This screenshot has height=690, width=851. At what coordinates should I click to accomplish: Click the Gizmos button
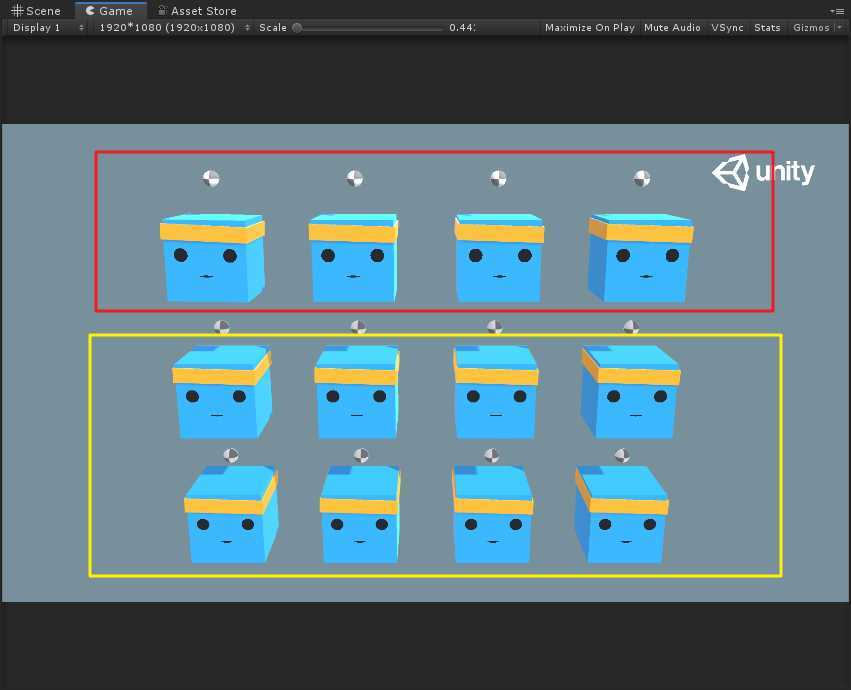811,28
